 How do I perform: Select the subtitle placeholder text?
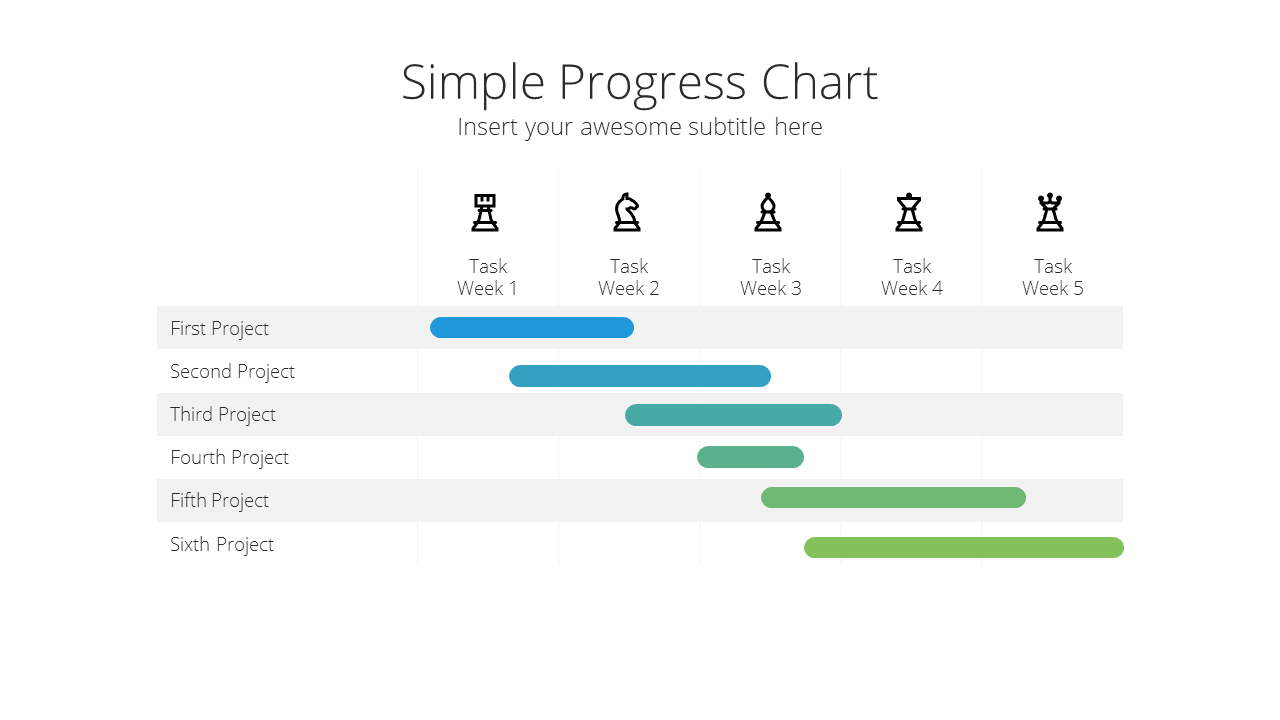(x=640, y=127)
